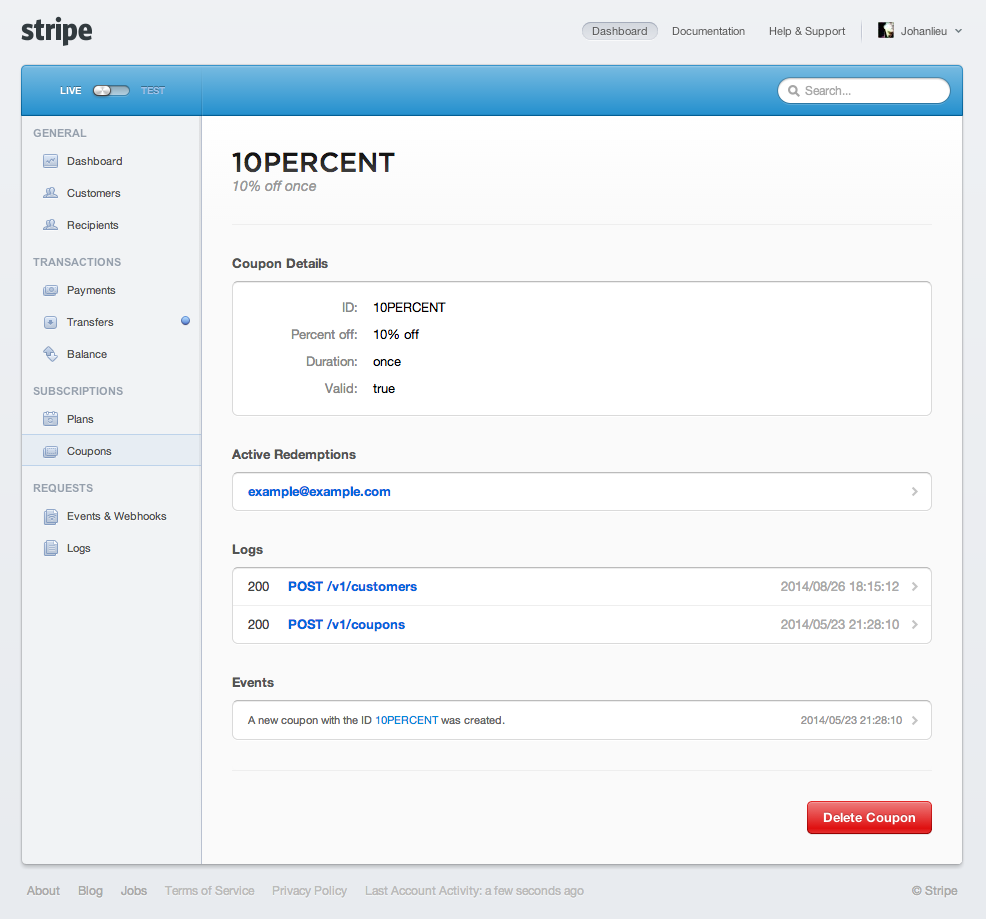Toggle the Live/Test mode switch

click(x=111, y=91)
